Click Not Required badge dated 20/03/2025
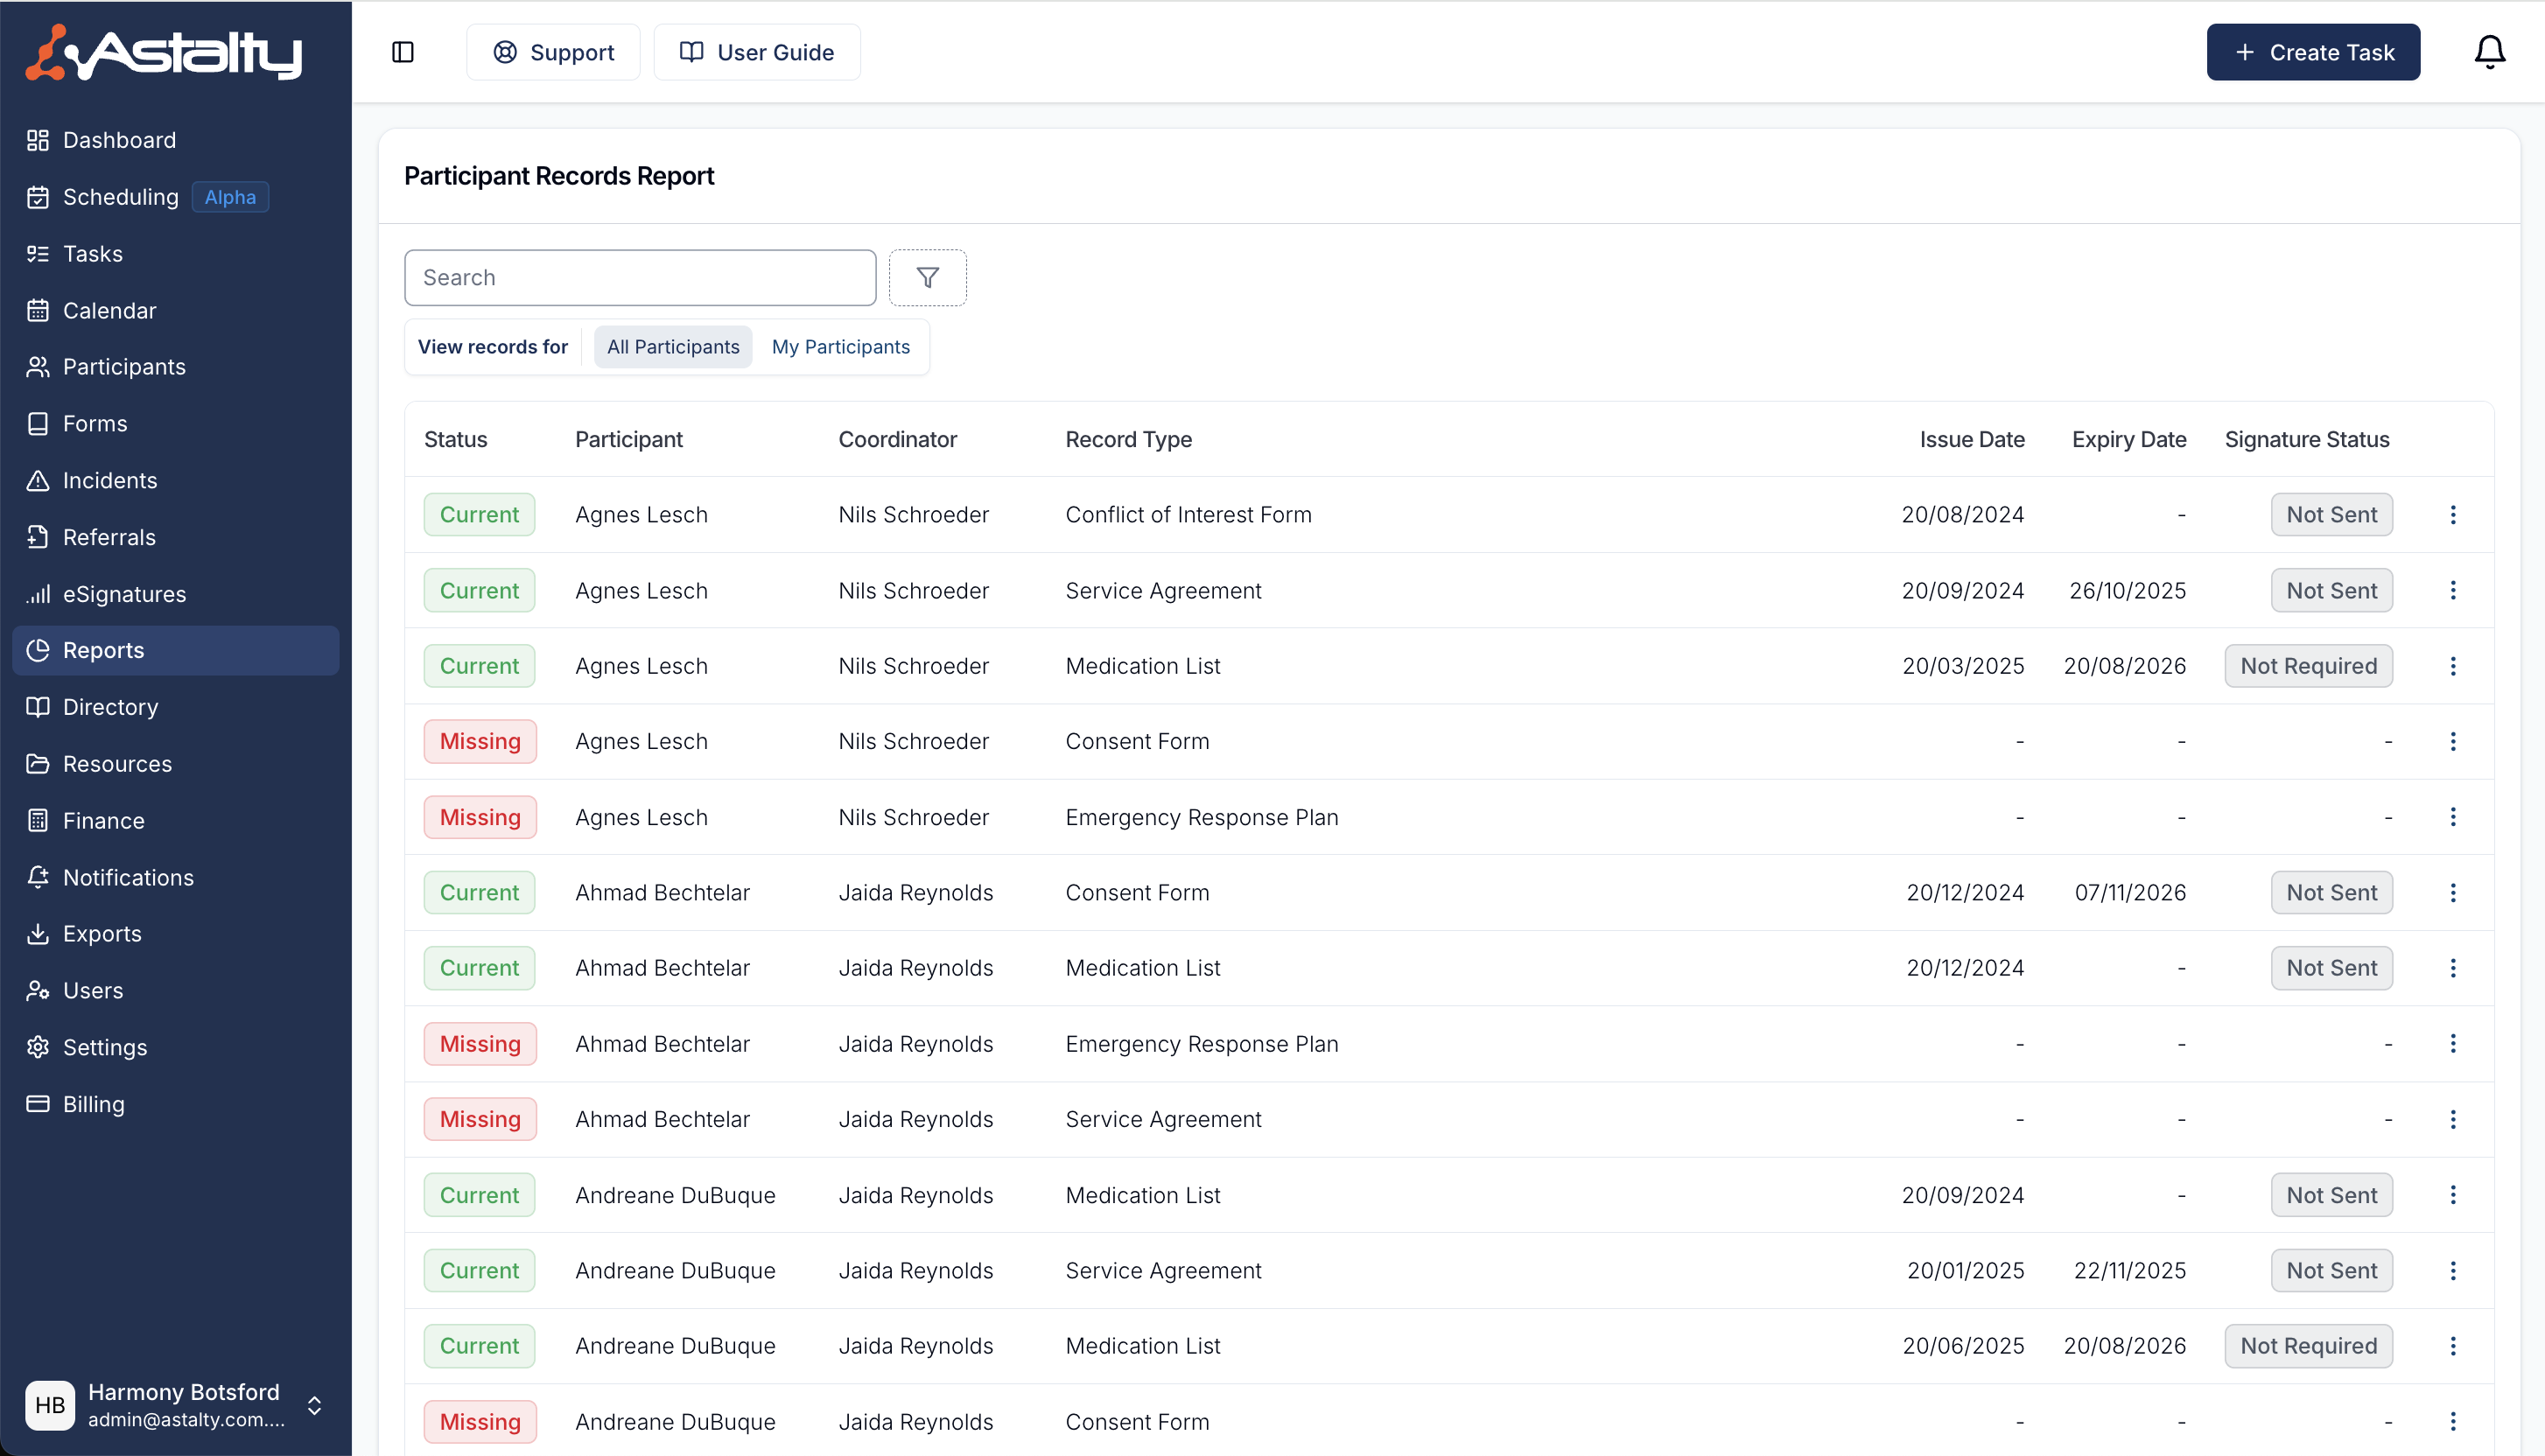 pyautogui.click(x=2308, y=666)
